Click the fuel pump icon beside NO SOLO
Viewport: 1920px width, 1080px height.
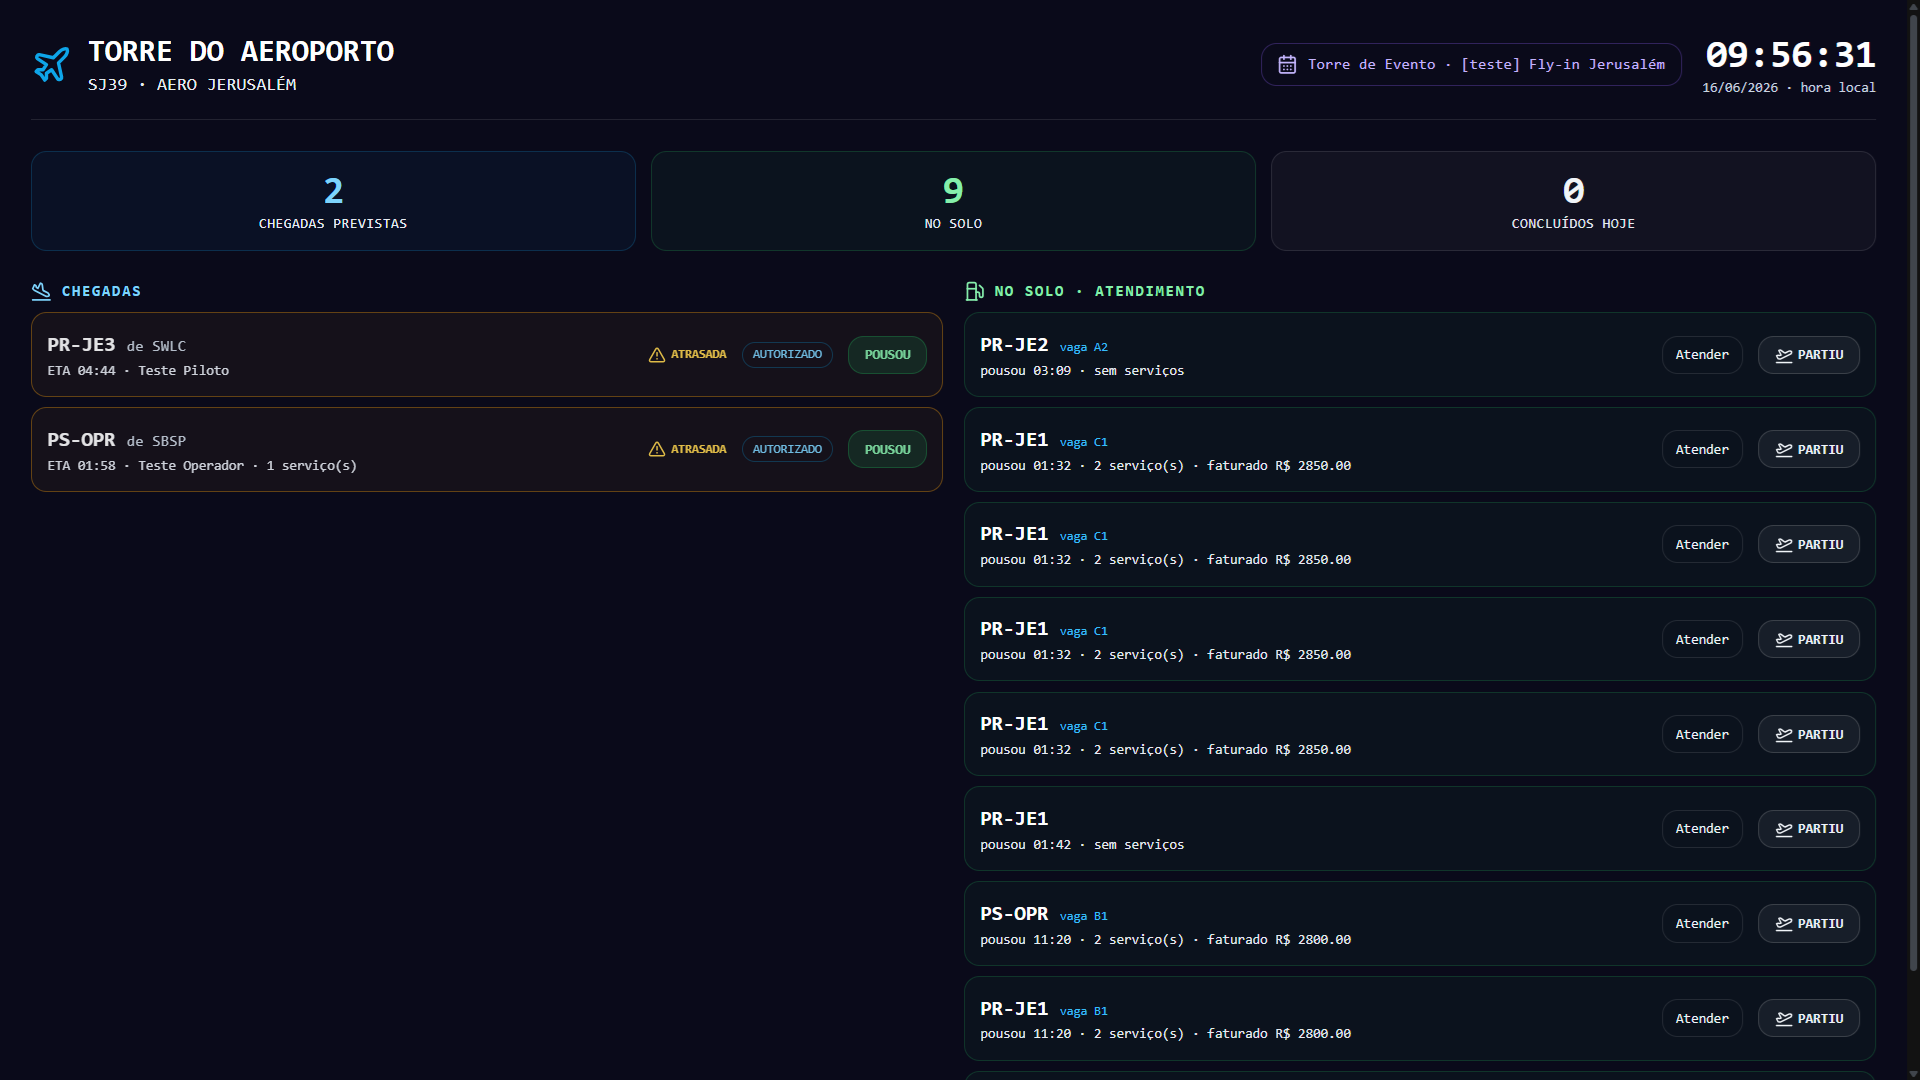[x=974, y=291]
